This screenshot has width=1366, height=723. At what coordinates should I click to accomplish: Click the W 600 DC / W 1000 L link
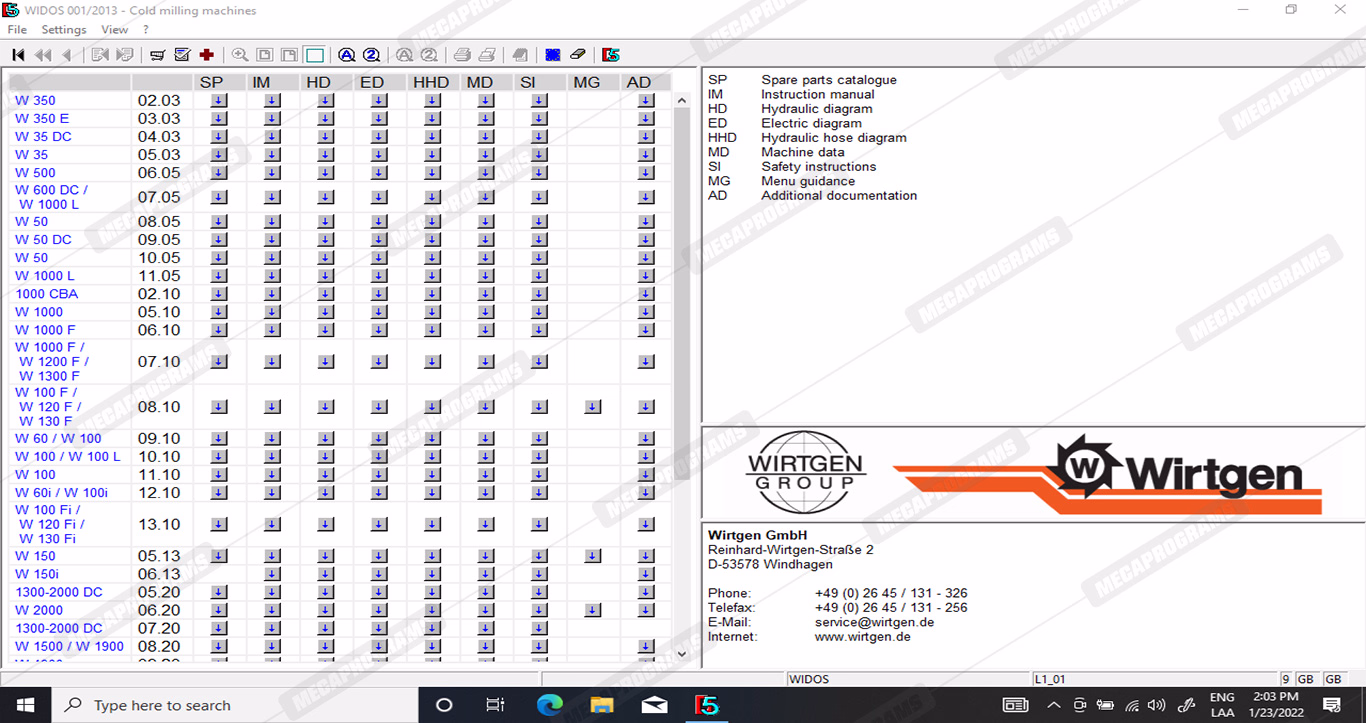click(x=51, y=197)
